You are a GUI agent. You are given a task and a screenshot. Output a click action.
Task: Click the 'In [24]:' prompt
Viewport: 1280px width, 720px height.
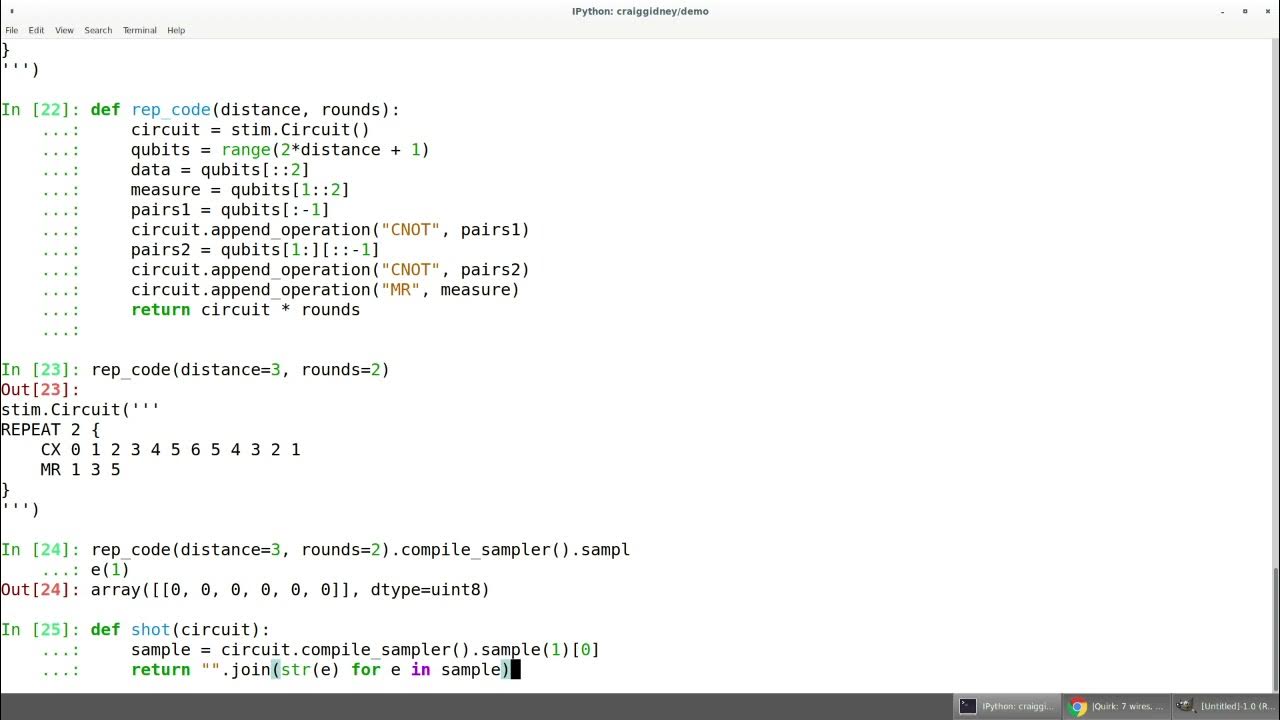[41, 550]
